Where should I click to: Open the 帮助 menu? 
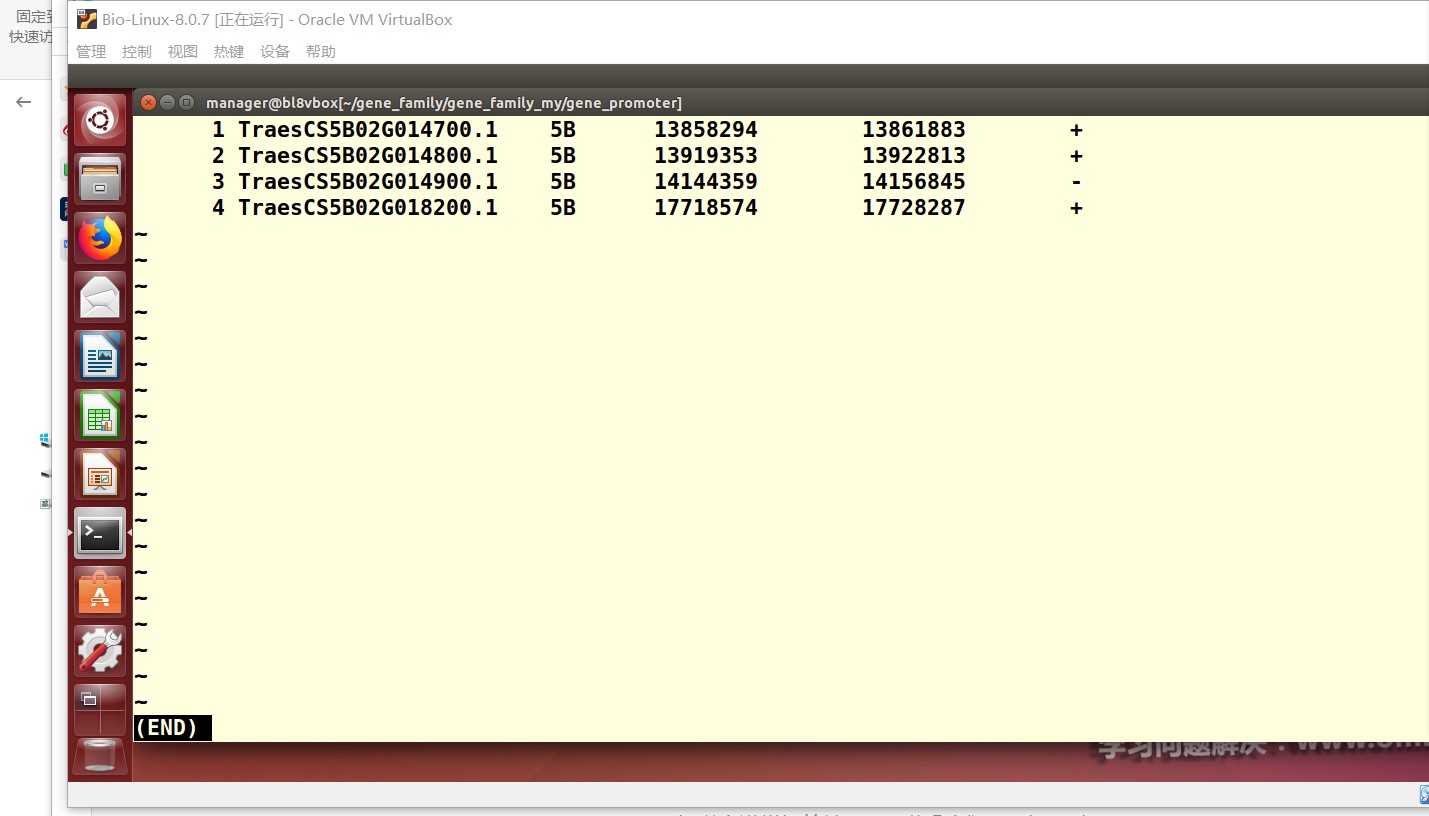coord(321,52)
